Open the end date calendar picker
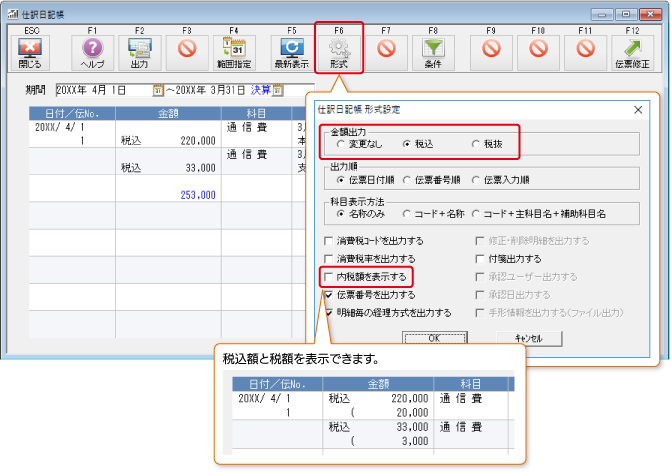The width and height of the screenshot is (671, 473). (278, 90)
